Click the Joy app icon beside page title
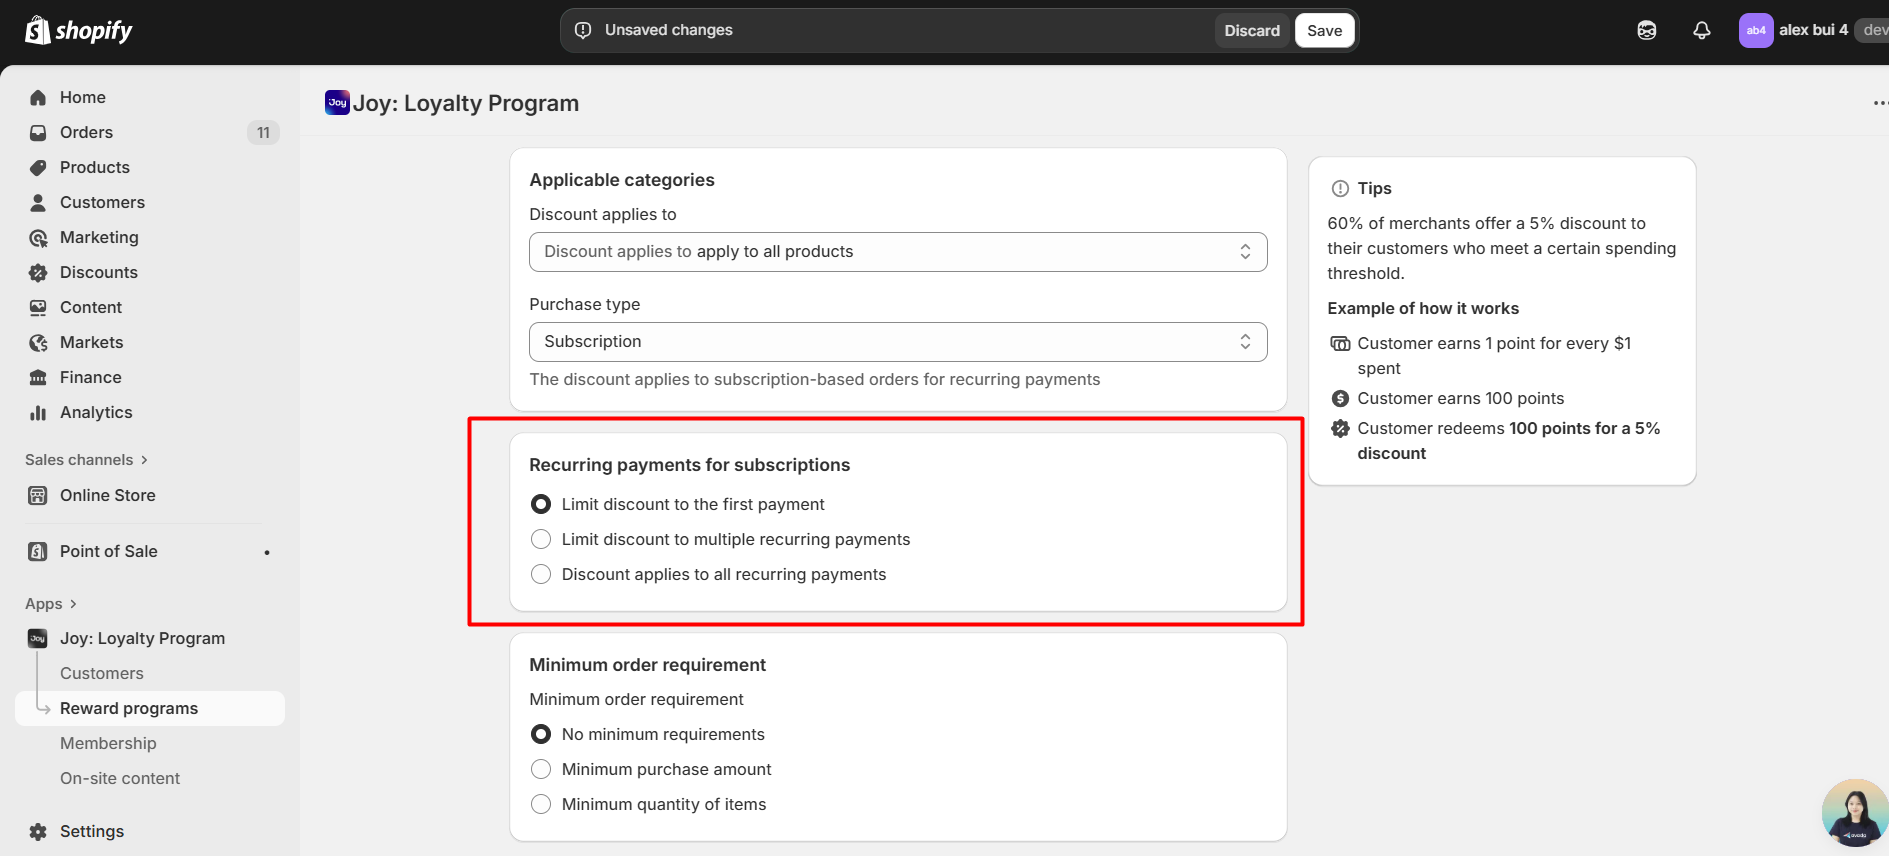 click(x=337, y=103)
